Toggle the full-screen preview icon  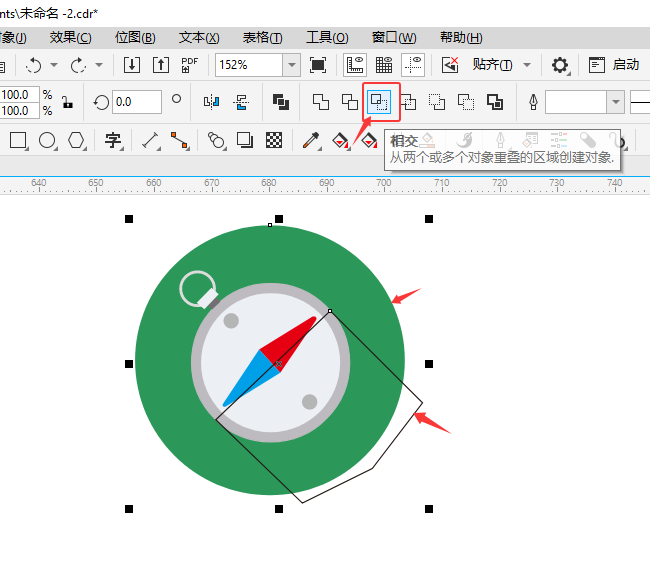318,65
